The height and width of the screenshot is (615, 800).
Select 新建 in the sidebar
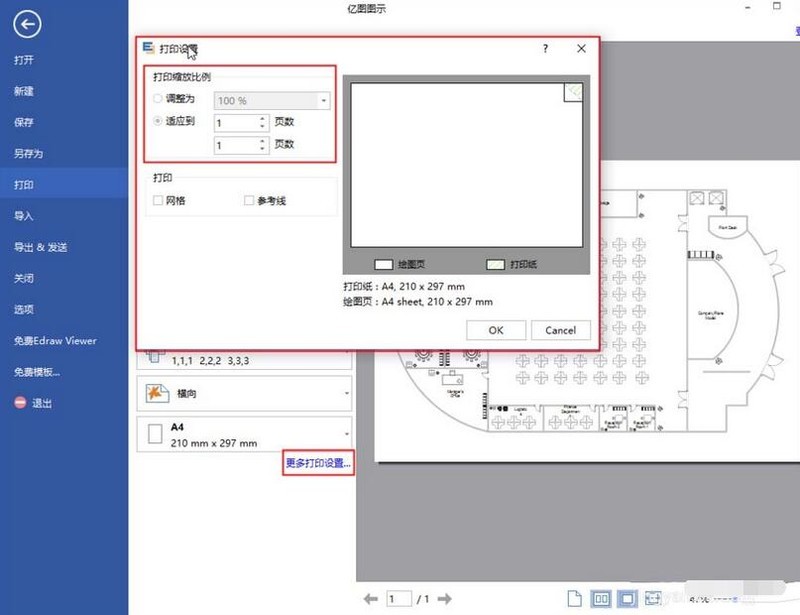pos(24,91)
